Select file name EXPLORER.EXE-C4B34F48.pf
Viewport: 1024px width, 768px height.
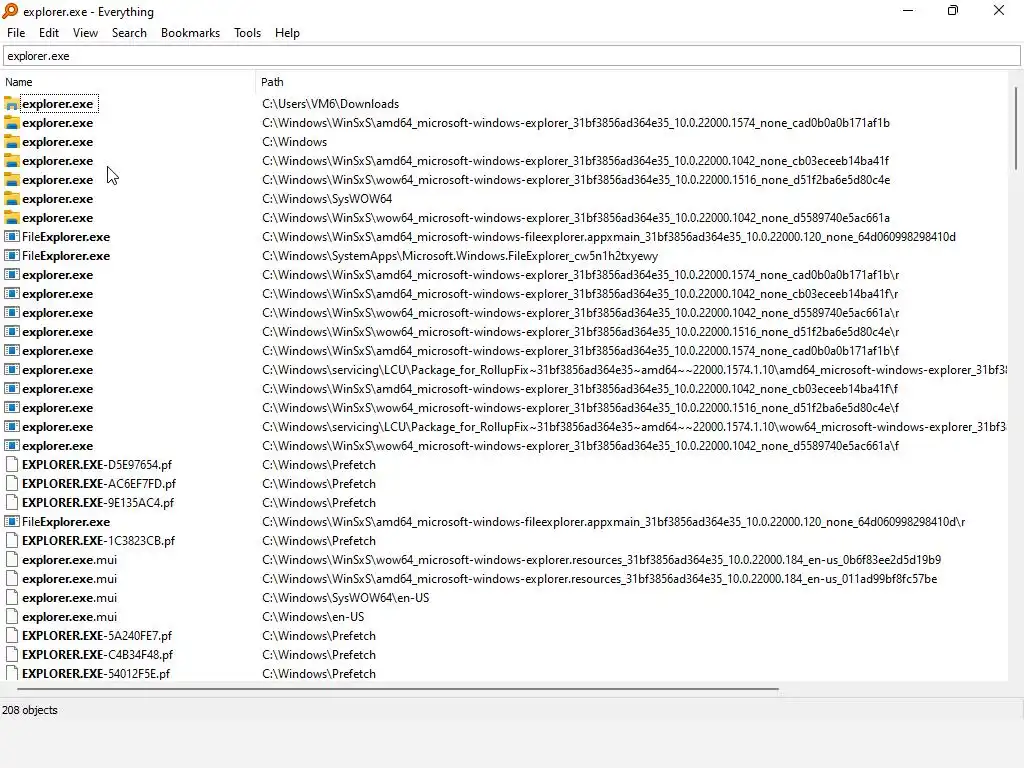coord(97,654)
